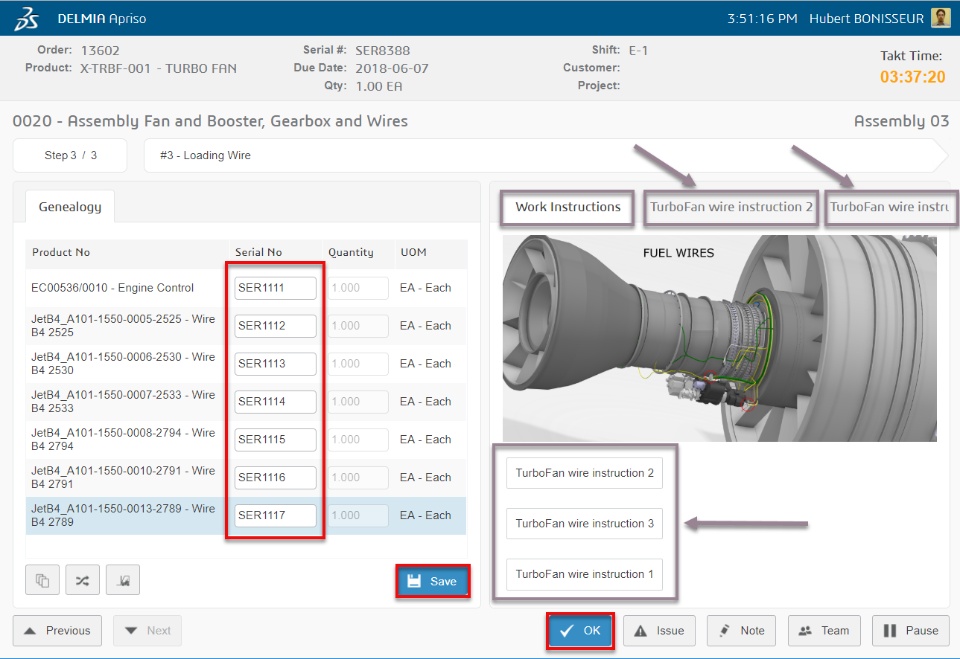The height and width of the screenshot is (659, 960).
Task: Edit serial field SER1114
Action: coord(276,402)
